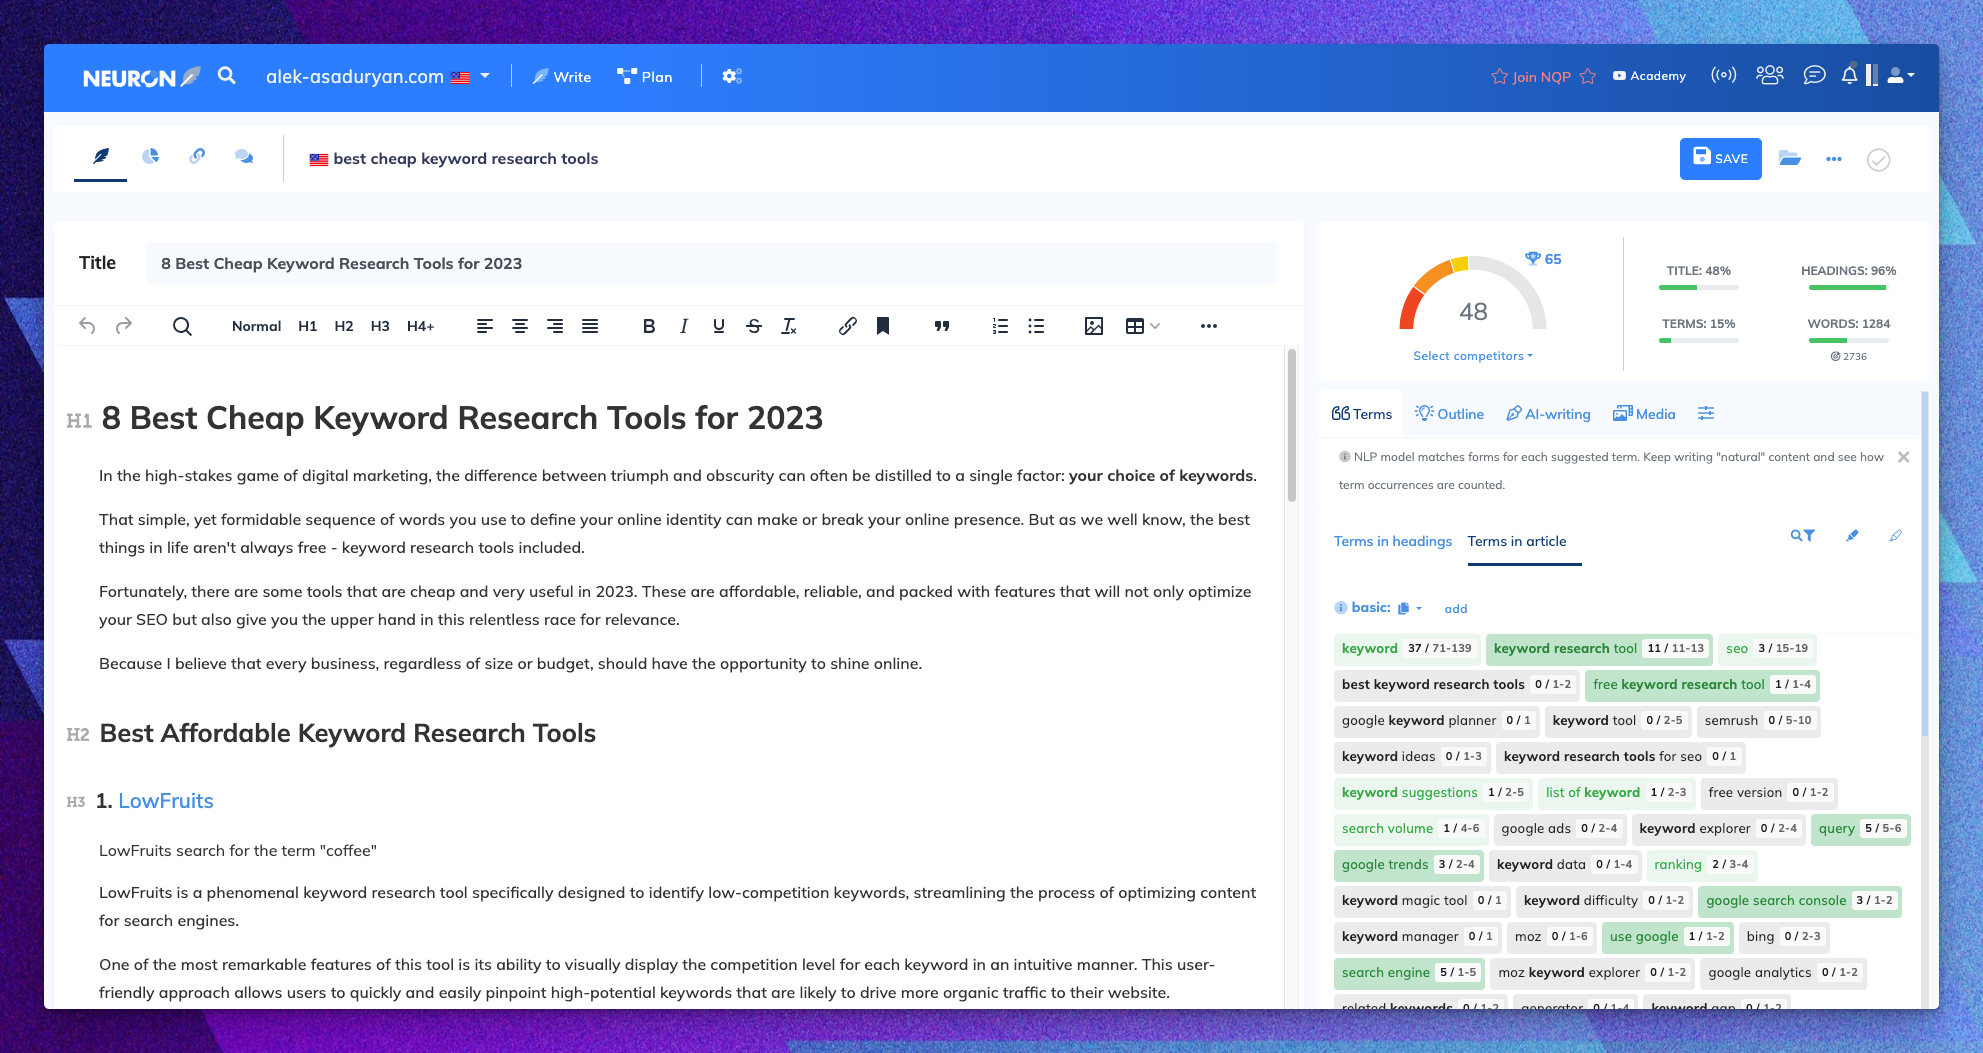
Task: Open the basic terms copy dropdown
Action: point(1409,608)
